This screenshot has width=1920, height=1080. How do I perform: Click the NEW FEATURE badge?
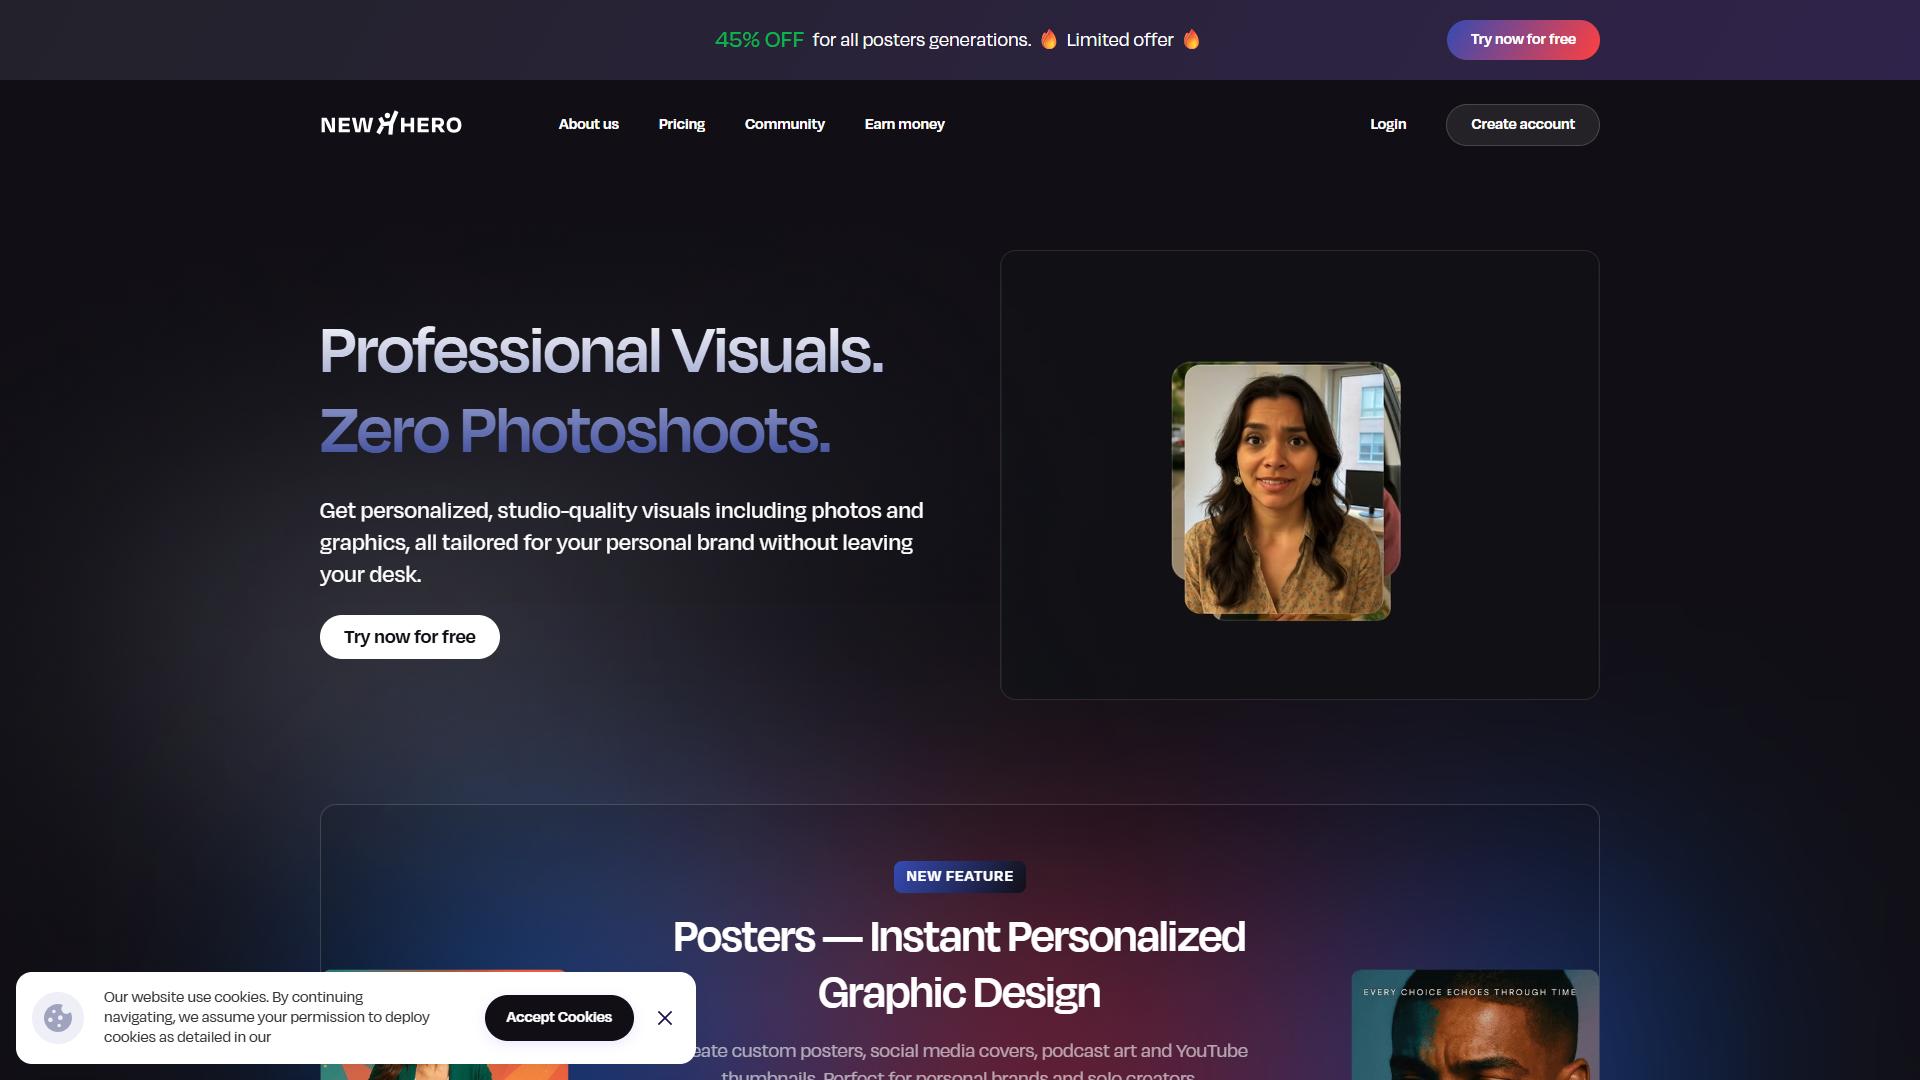[960, 877]
